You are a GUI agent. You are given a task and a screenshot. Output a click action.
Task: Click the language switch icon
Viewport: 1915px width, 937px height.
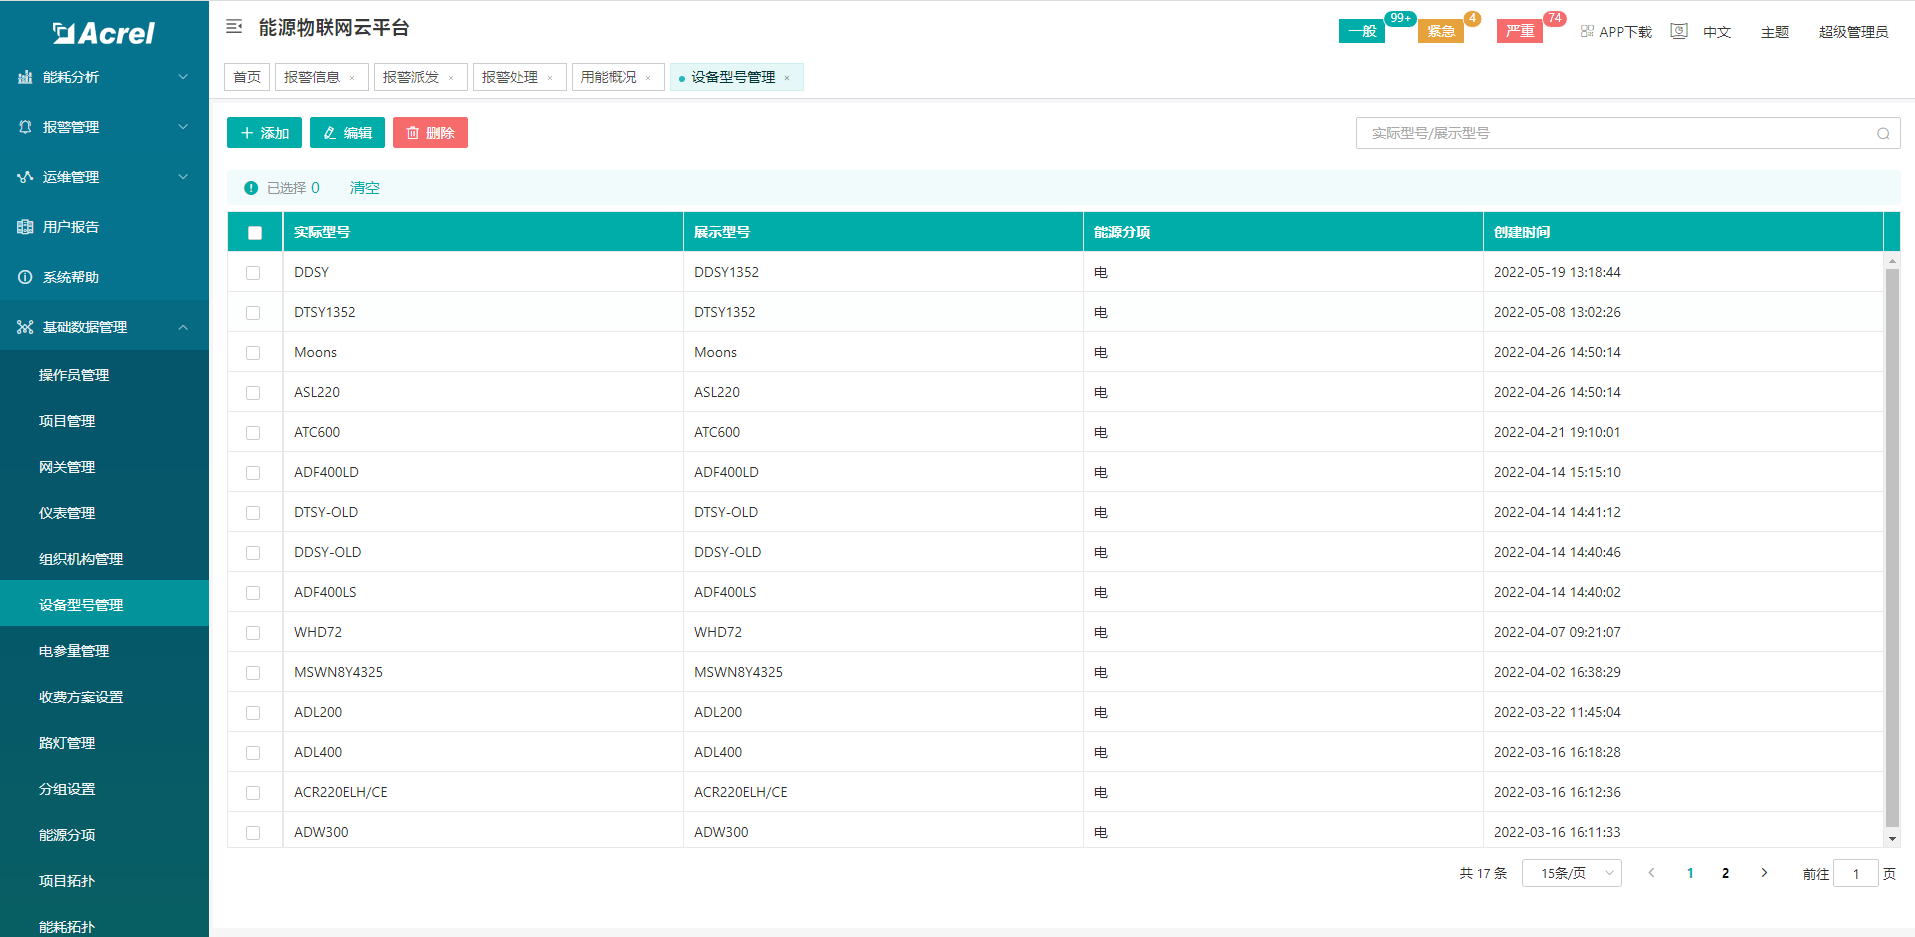[x=1679, y=31]
